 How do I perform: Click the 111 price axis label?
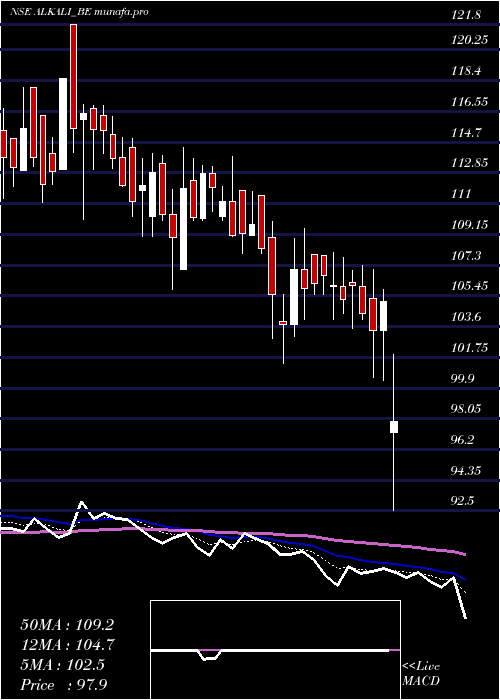pos(461,194)
